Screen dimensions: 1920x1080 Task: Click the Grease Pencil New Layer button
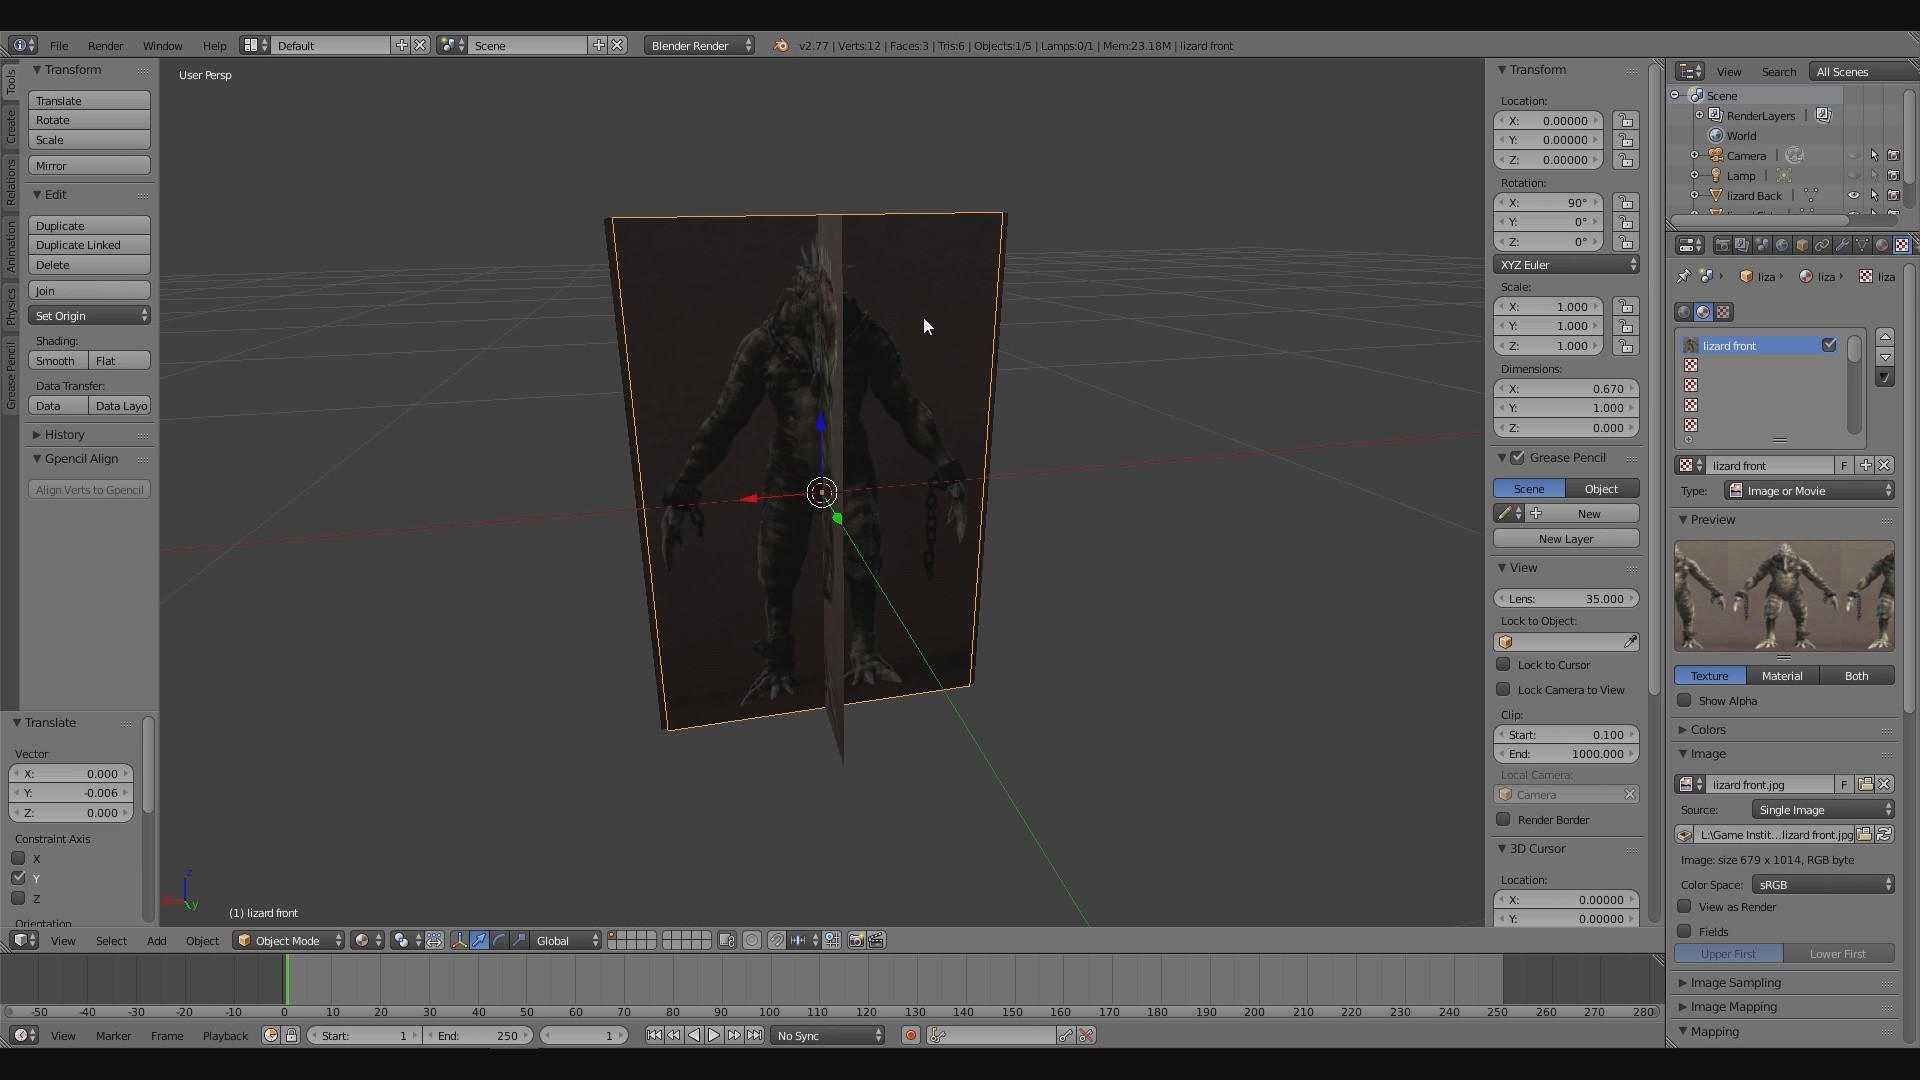coord(1566,539)
